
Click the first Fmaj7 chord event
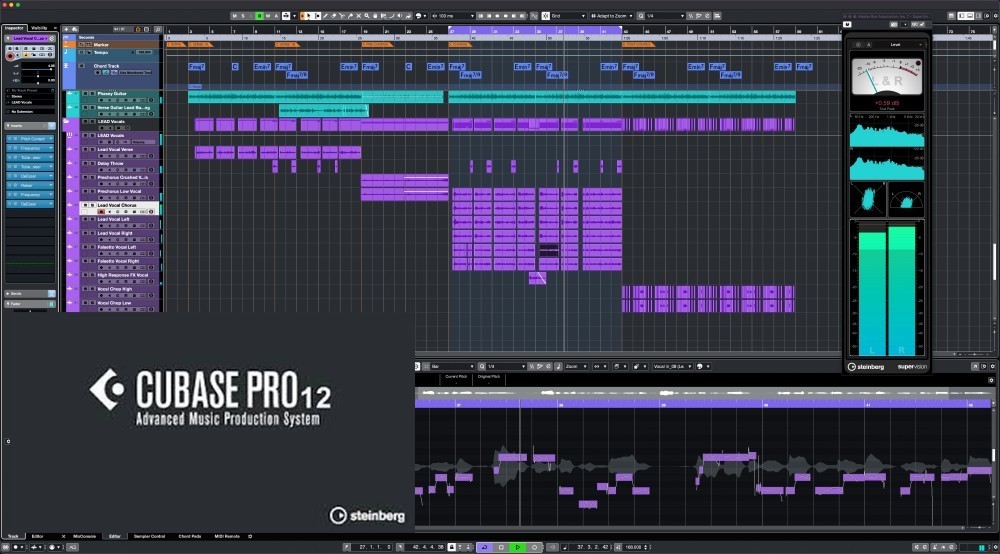pyautogui.click(x=196, y=66)
